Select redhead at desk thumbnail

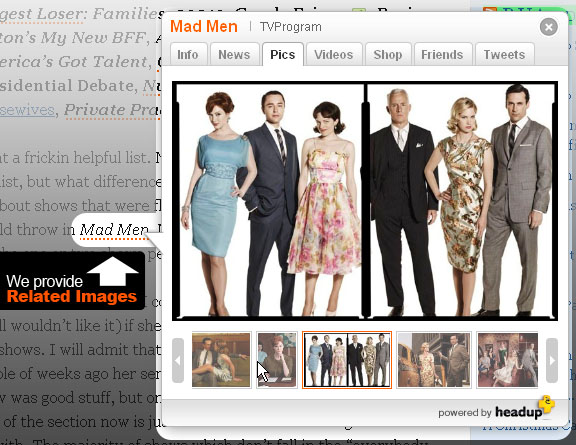(x=277, y=360)
